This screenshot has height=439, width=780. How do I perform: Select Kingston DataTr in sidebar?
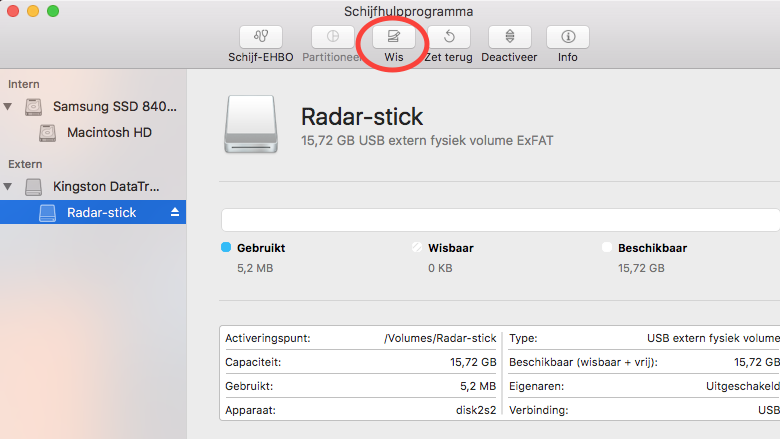pos(106,186)
